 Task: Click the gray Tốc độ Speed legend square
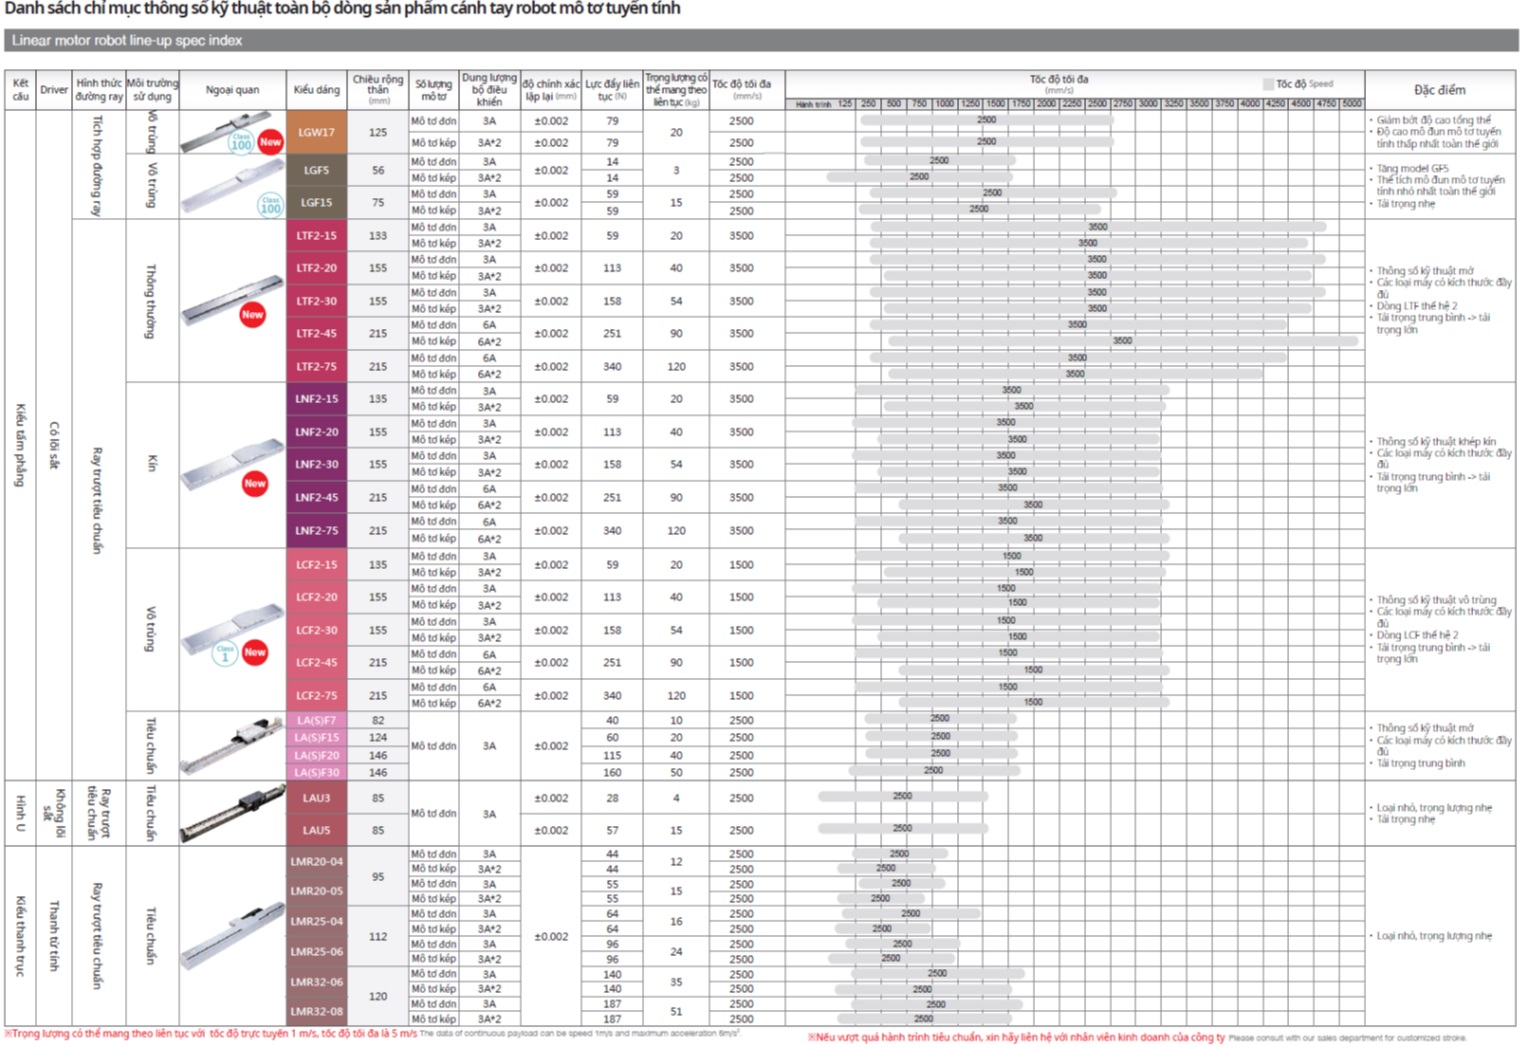click(x=1268, y=84)
